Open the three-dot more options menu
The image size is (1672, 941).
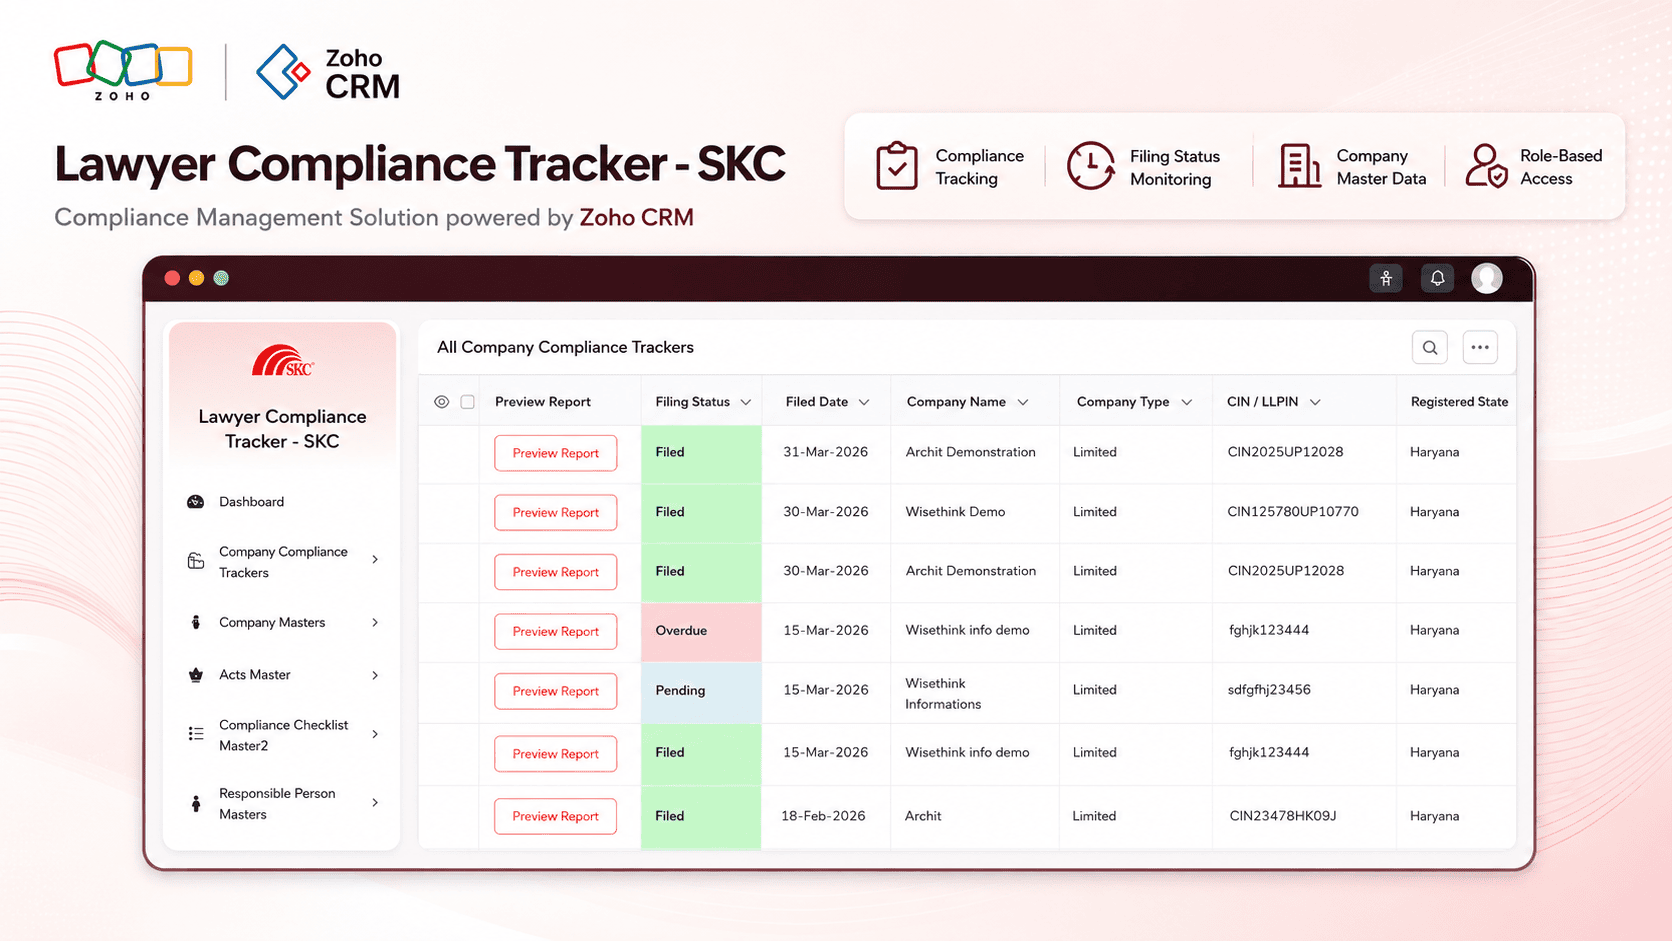(x=1480, y=347)
